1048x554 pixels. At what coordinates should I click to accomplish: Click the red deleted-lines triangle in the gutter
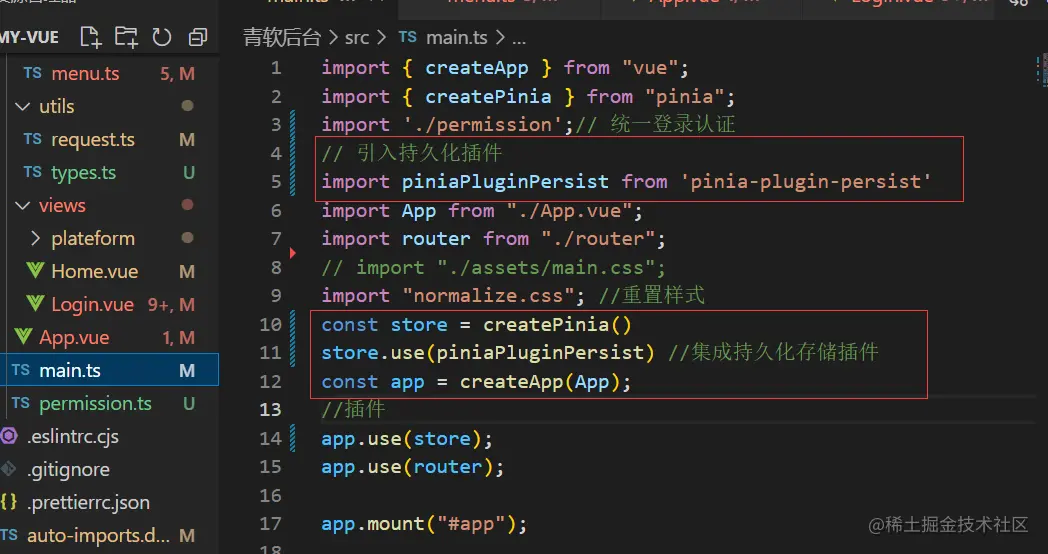(x=293, y=253)
